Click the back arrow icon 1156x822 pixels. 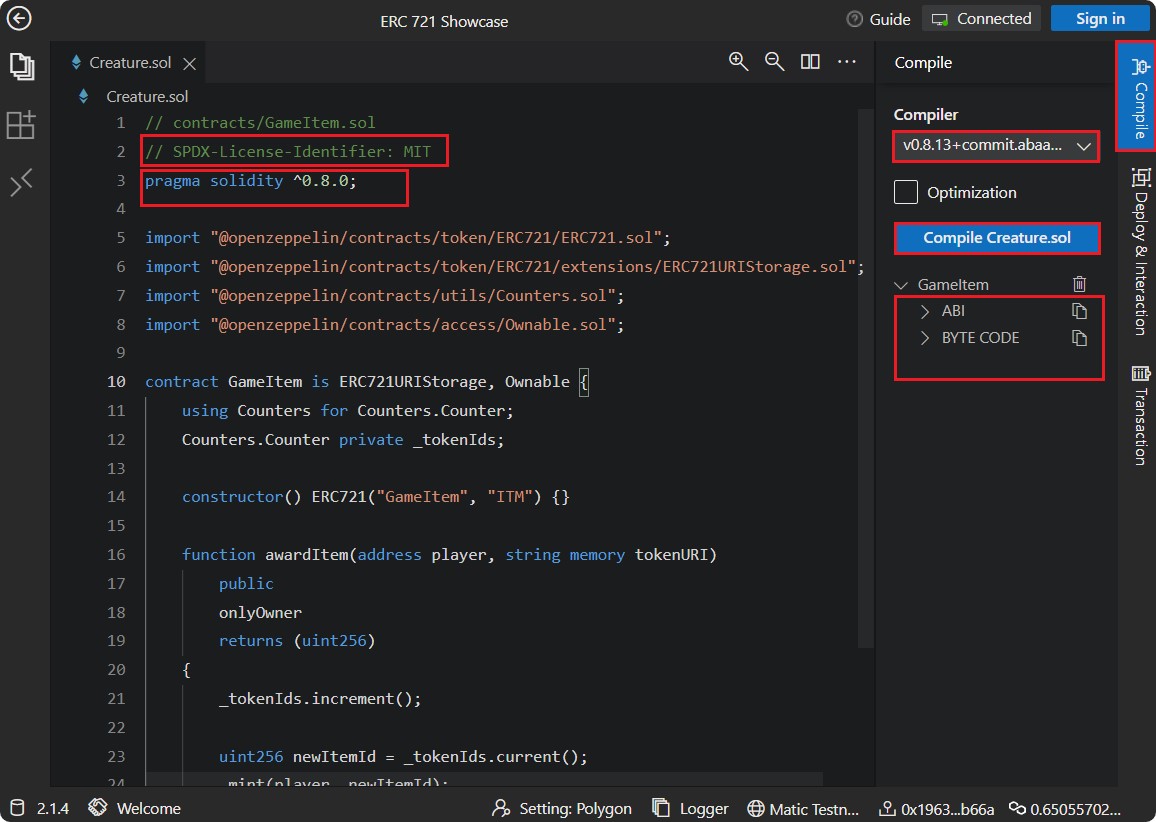(19, 19)
